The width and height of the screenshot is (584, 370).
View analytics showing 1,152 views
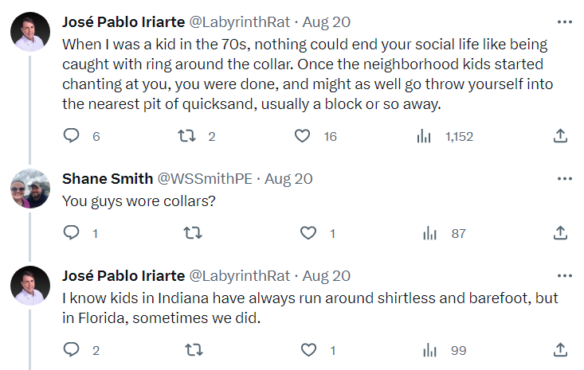tap(424, 136)
